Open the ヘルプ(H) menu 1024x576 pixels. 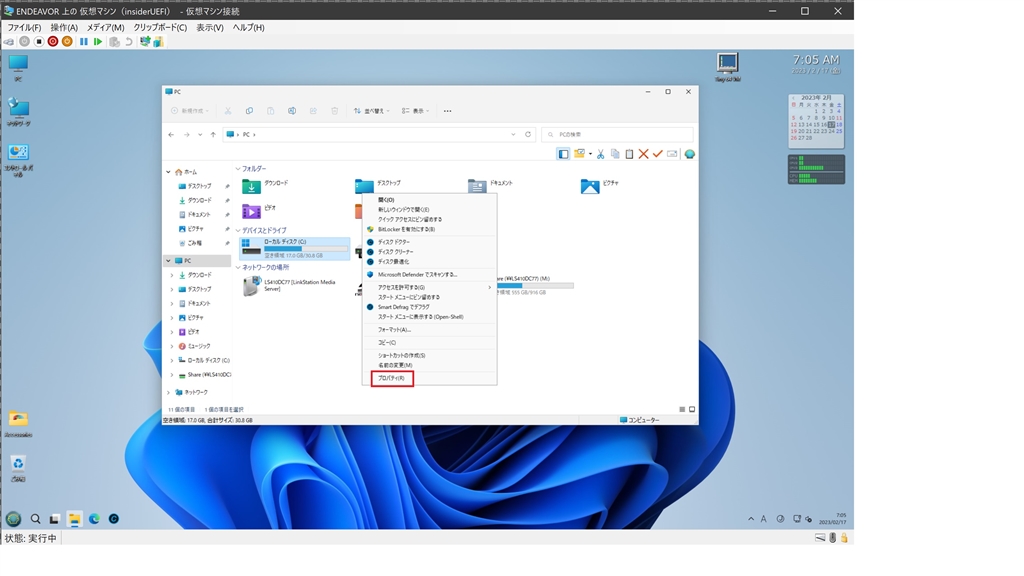pos(249,27)
